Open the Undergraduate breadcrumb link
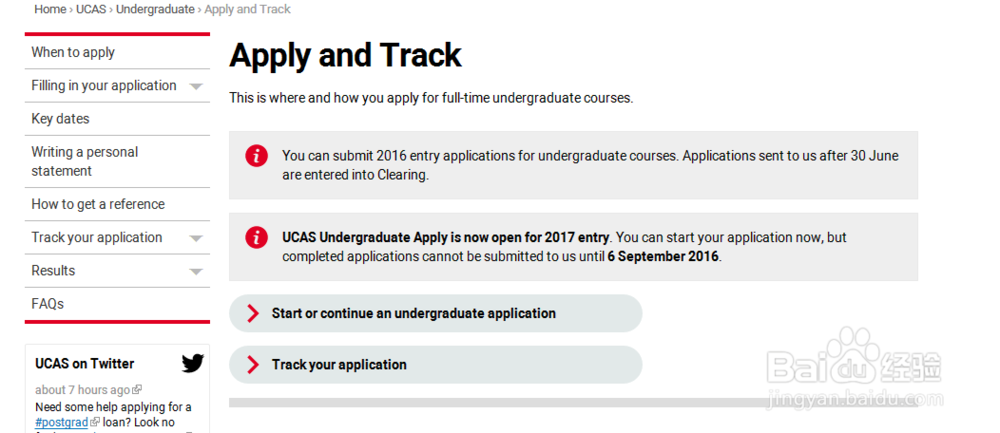 coord(155,9)
